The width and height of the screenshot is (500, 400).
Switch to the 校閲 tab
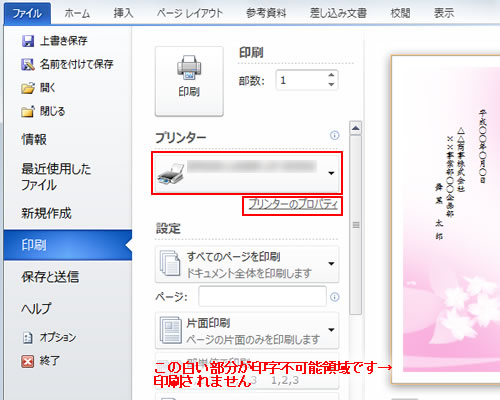tap(400, 13)
